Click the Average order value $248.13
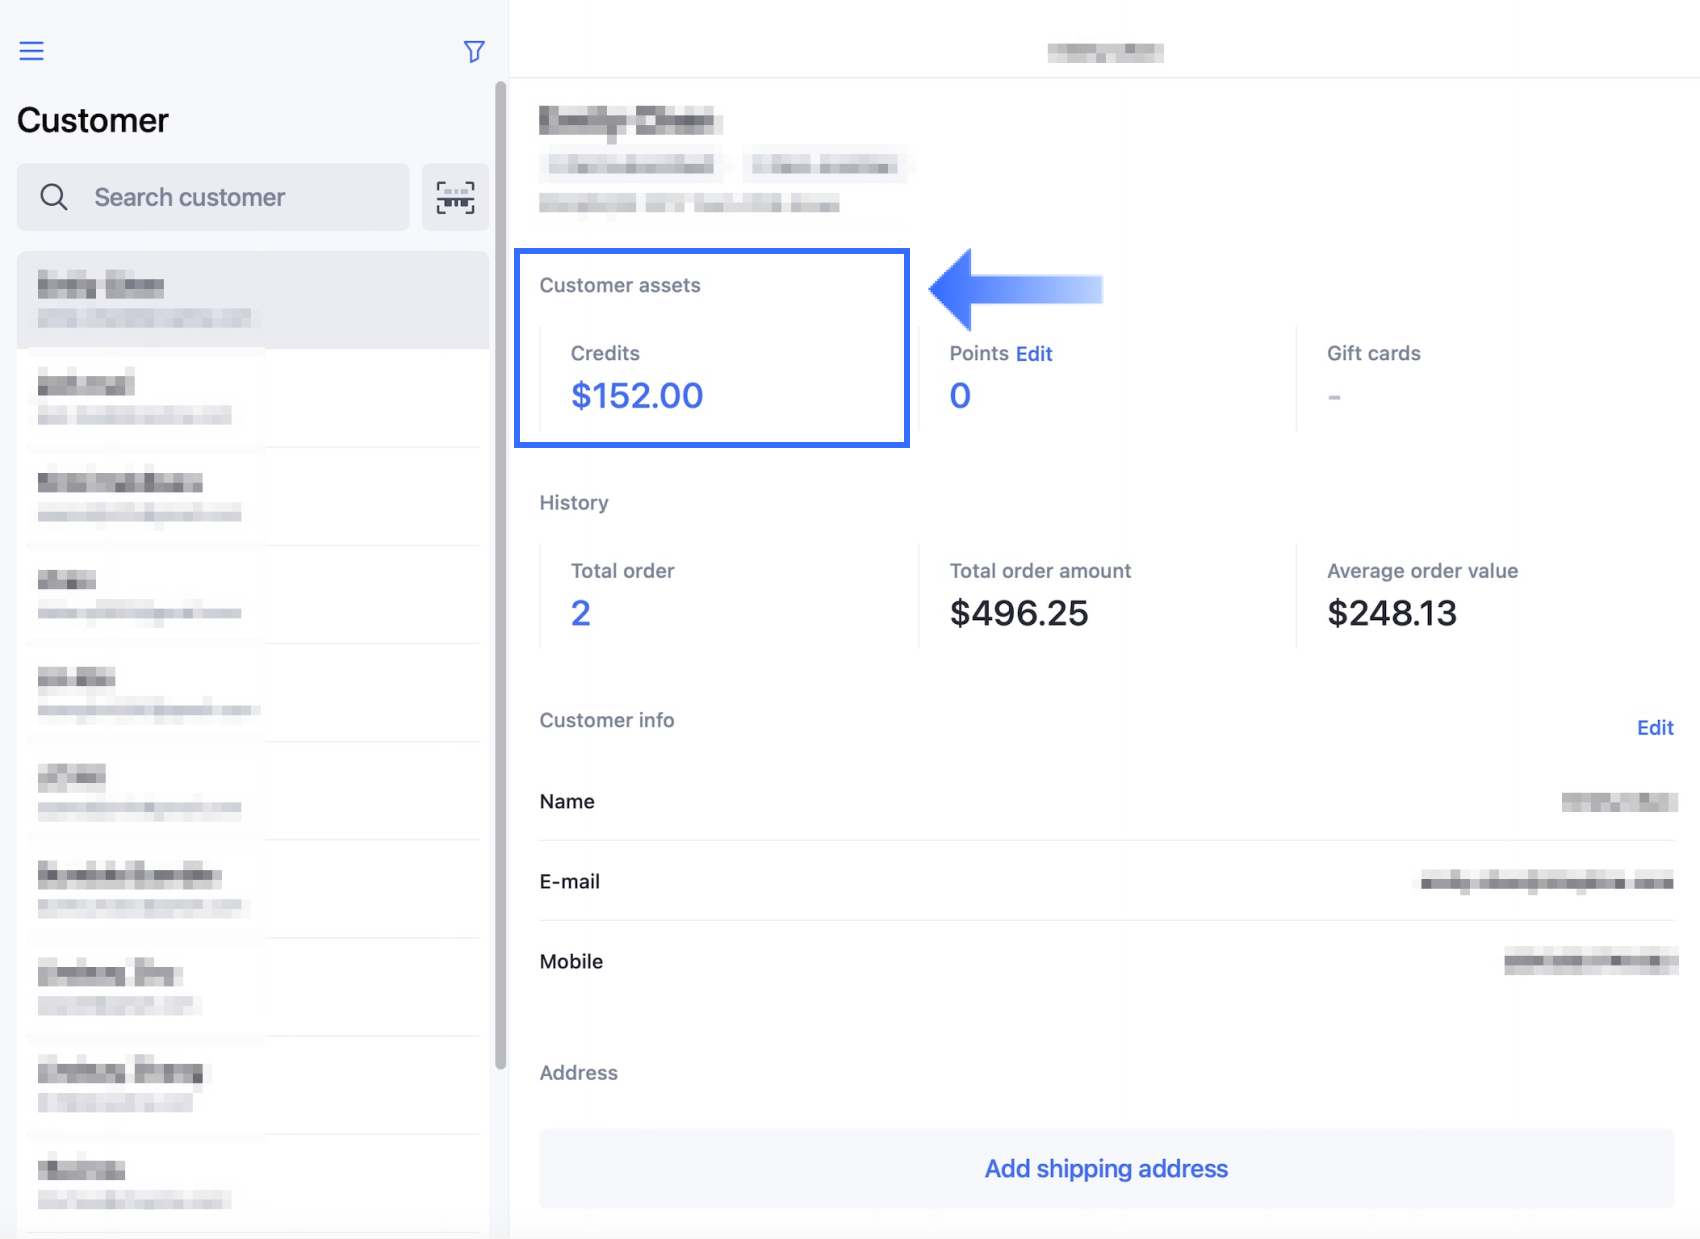 [1391, 613]
